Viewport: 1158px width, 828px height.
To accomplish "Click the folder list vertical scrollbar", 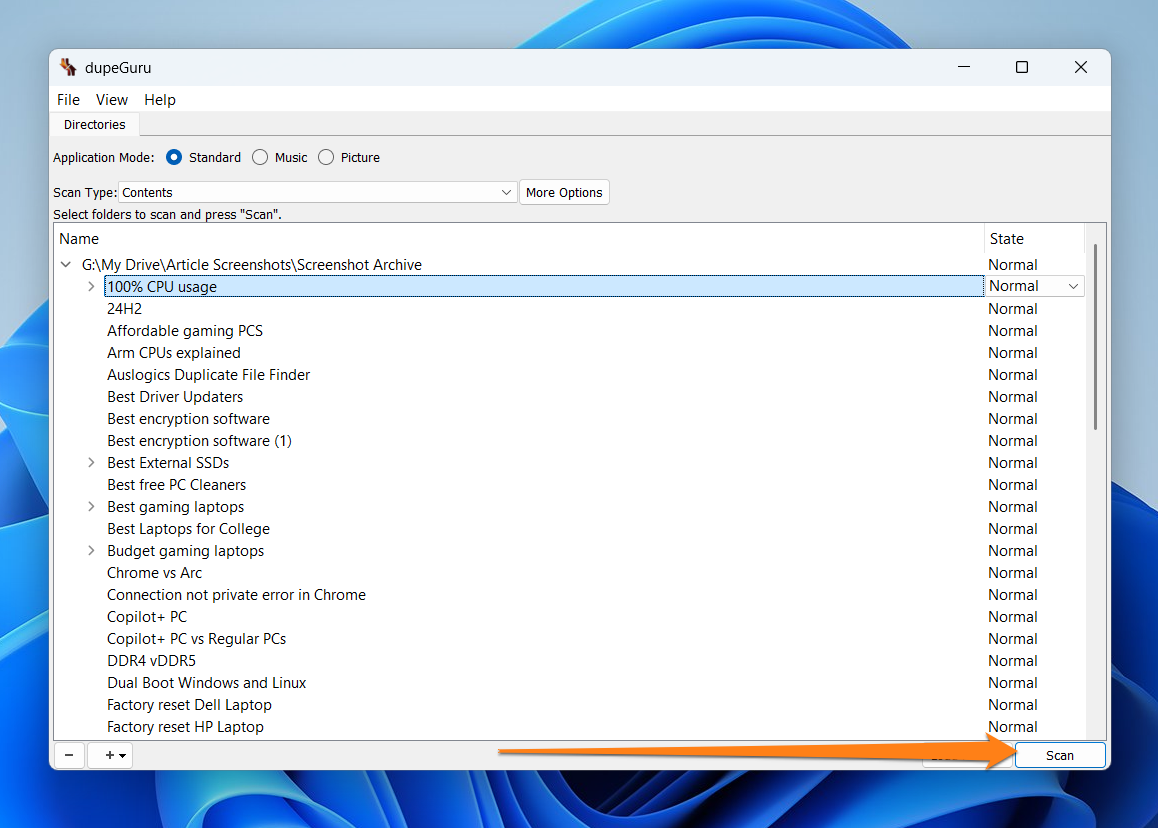I will [x=1096, y=340].
